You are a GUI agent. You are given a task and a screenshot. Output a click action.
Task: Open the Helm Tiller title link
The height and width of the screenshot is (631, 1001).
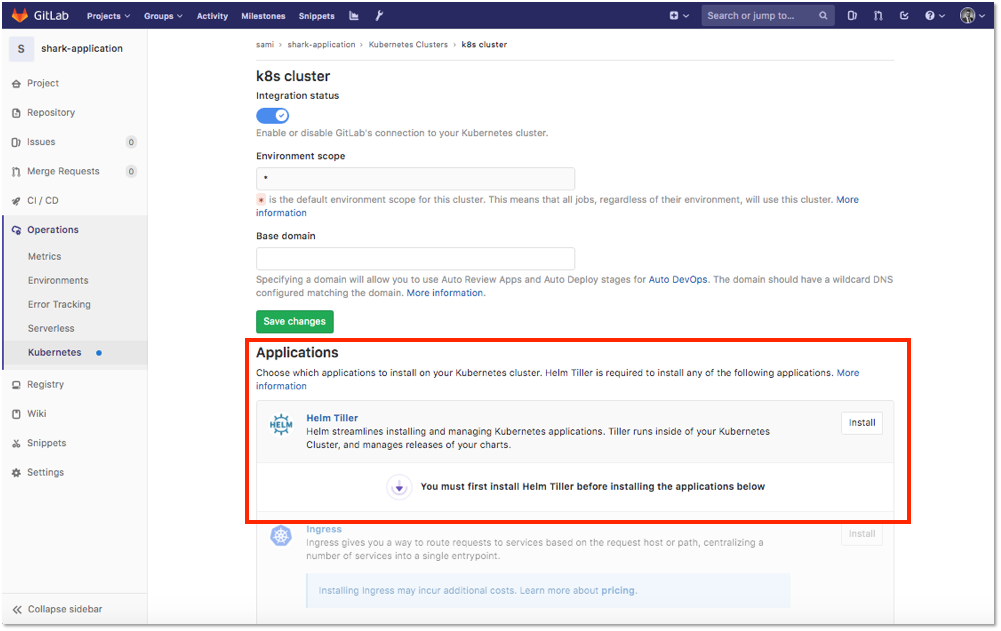[x=332, y=418]
